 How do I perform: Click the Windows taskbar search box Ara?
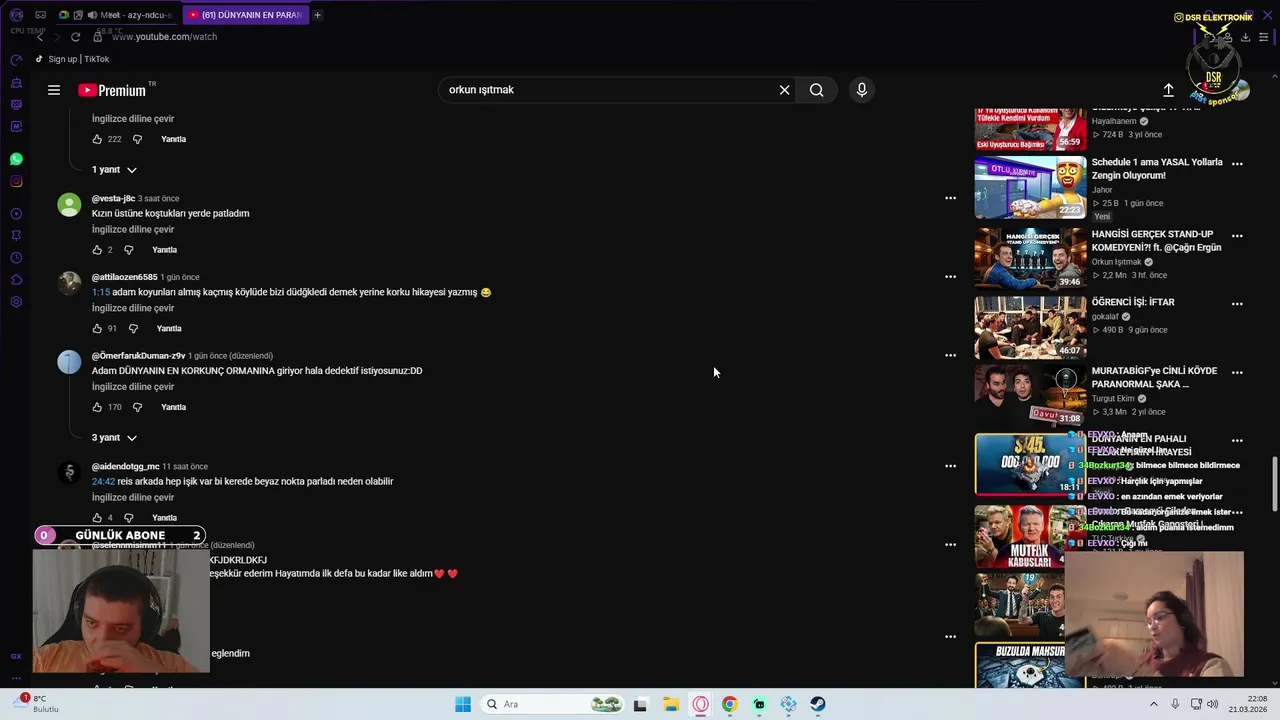(x=553, y=704)
